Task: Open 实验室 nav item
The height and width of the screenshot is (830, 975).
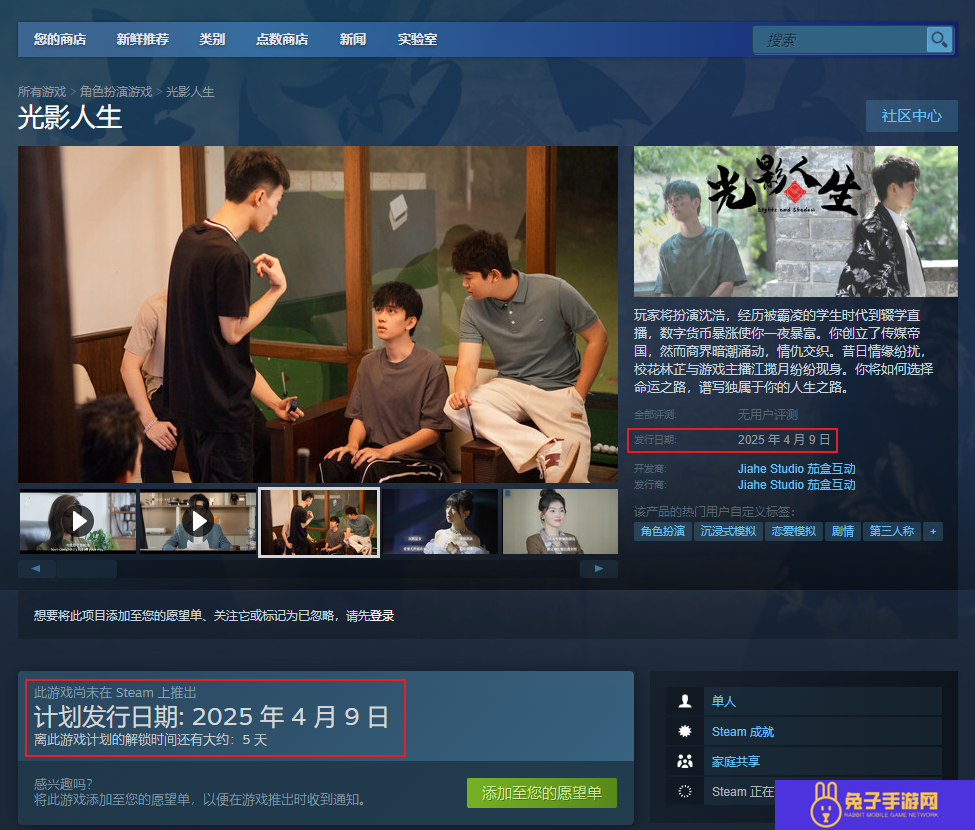Action: [x=417, y=39]
